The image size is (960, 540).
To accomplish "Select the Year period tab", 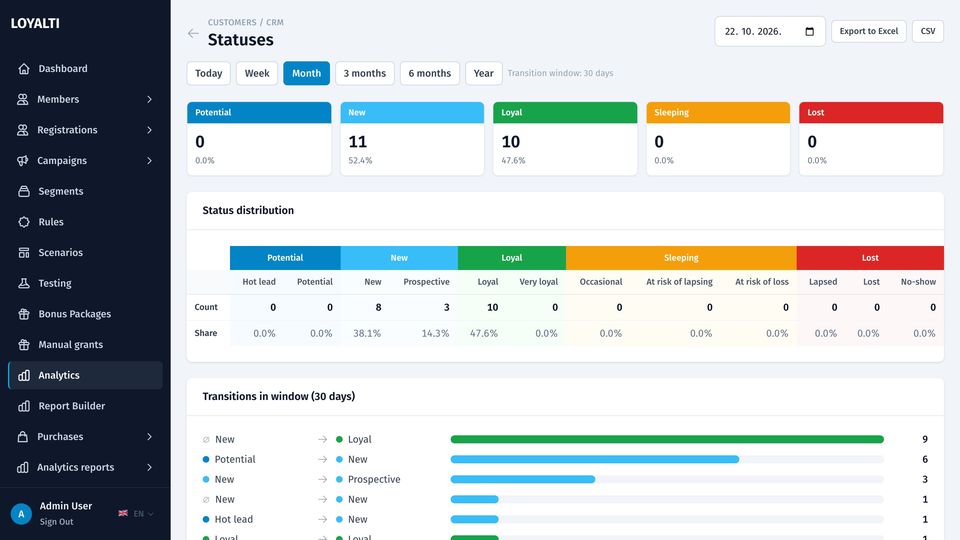I will (484, 73).
